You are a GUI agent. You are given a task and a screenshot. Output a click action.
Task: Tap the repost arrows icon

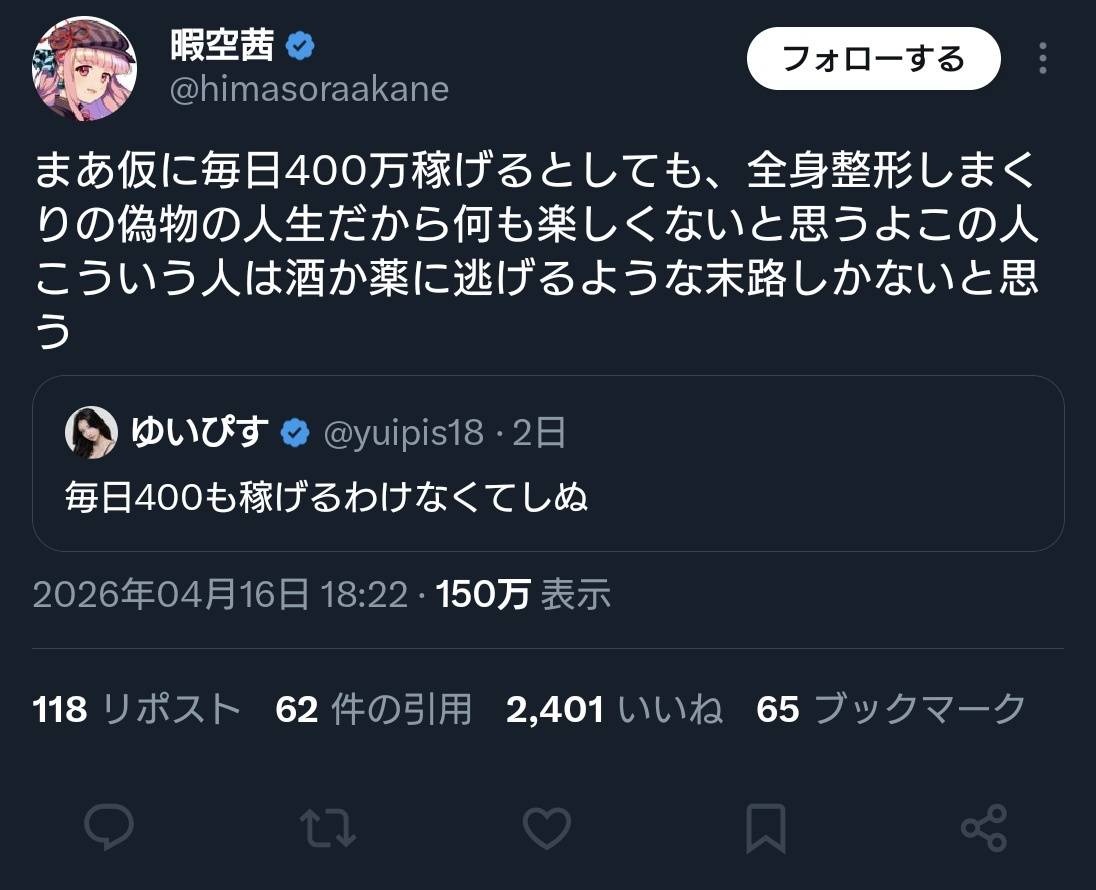[327, 829]
